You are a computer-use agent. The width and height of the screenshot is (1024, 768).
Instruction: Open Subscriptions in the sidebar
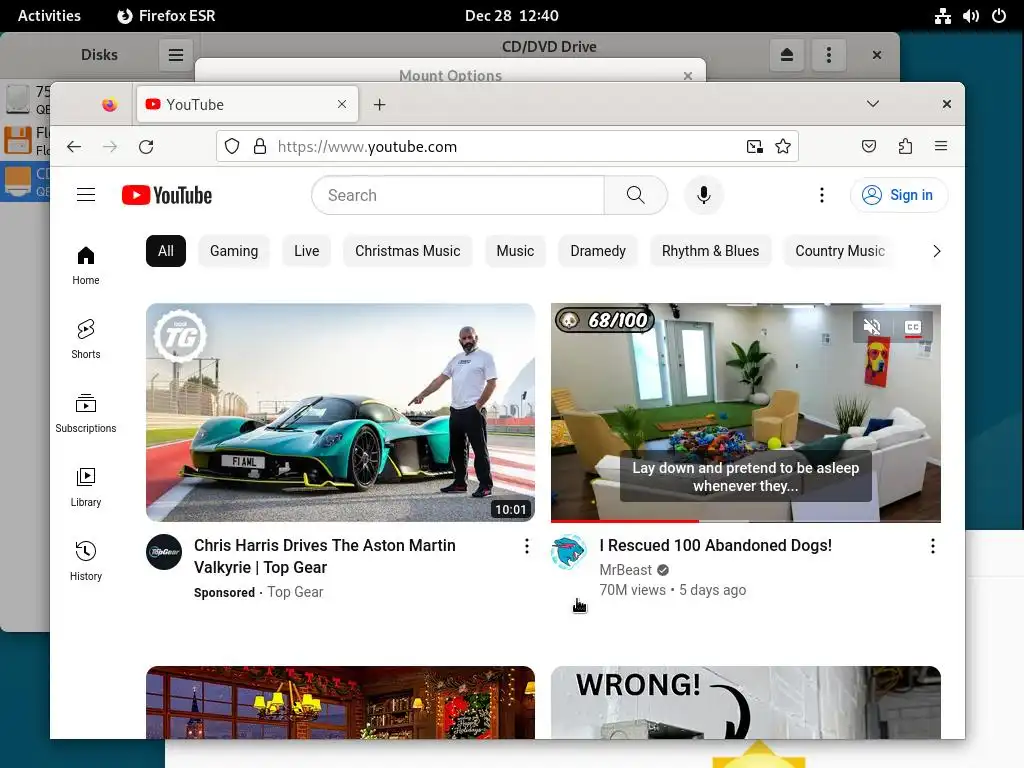[x=86, y=413]
